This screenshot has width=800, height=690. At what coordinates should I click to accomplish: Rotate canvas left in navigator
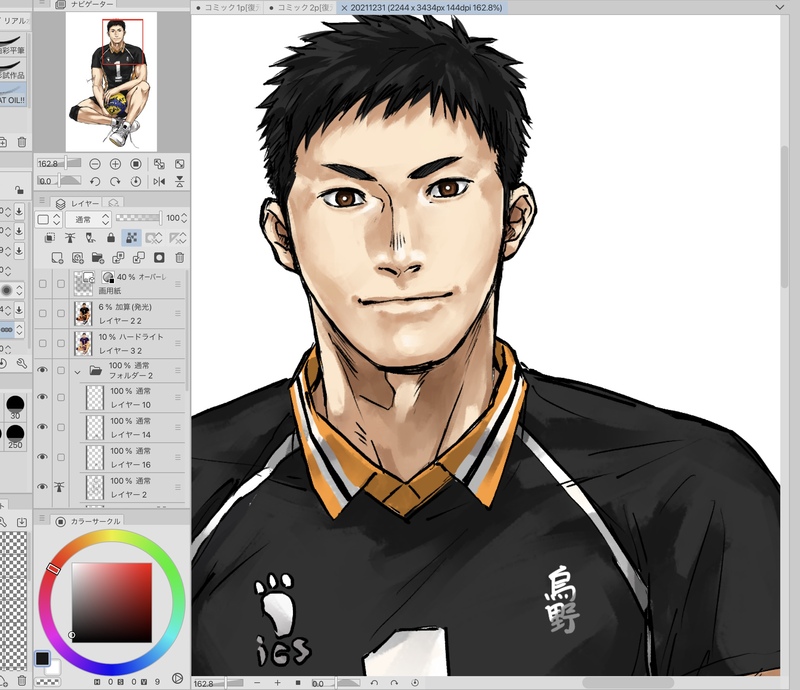click(95, 181)
